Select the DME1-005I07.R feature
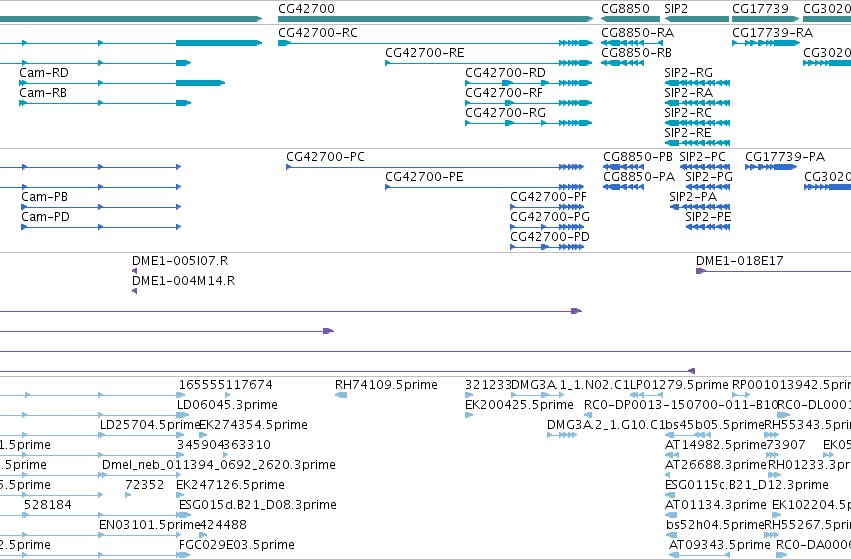This screenshot has width=851, height=560. pyautogui.click(x=135, y=271)
